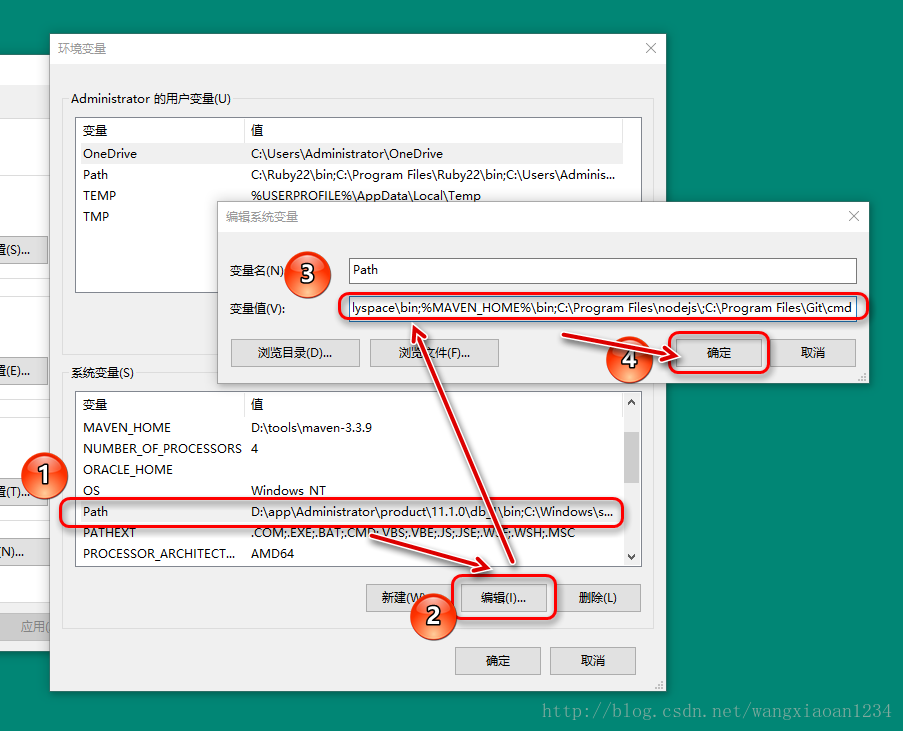Viewport: 903px width, 731px height.
Task: Close the 编辑系统变量 dialog
Action: point(853,216)
